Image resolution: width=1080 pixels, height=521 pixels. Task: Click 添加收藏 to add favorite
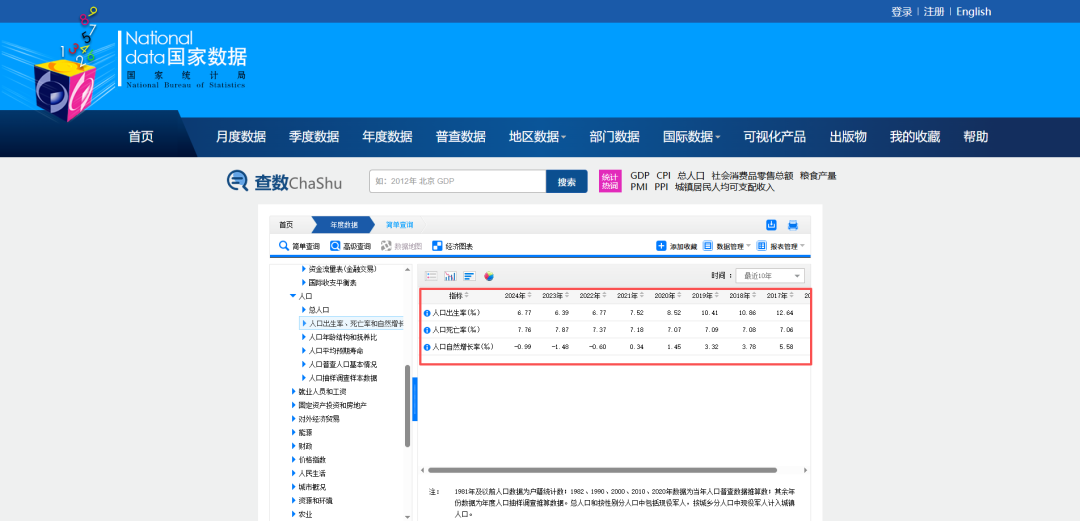677,246
